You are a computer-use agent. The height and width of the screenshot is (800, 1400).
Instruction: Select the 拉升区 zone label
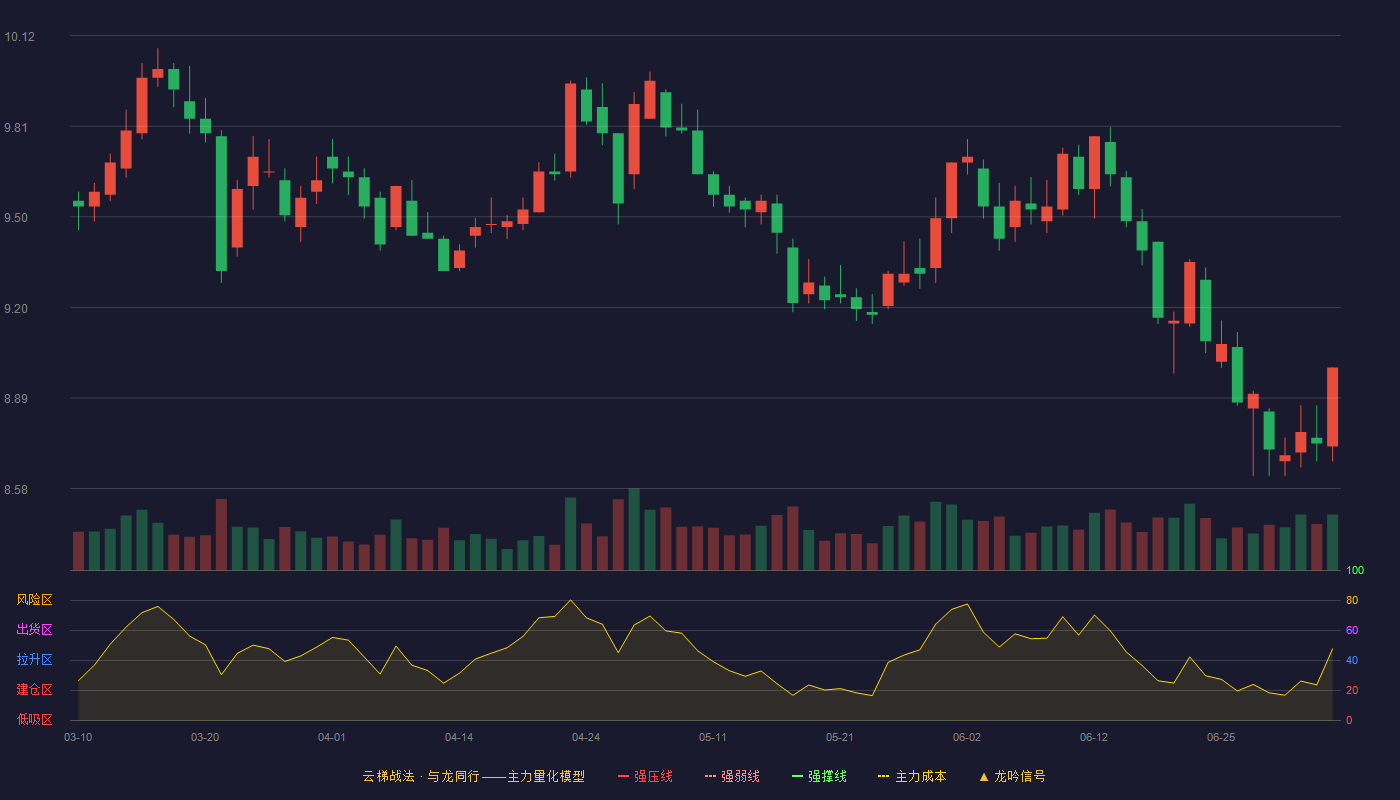[34, 660]
